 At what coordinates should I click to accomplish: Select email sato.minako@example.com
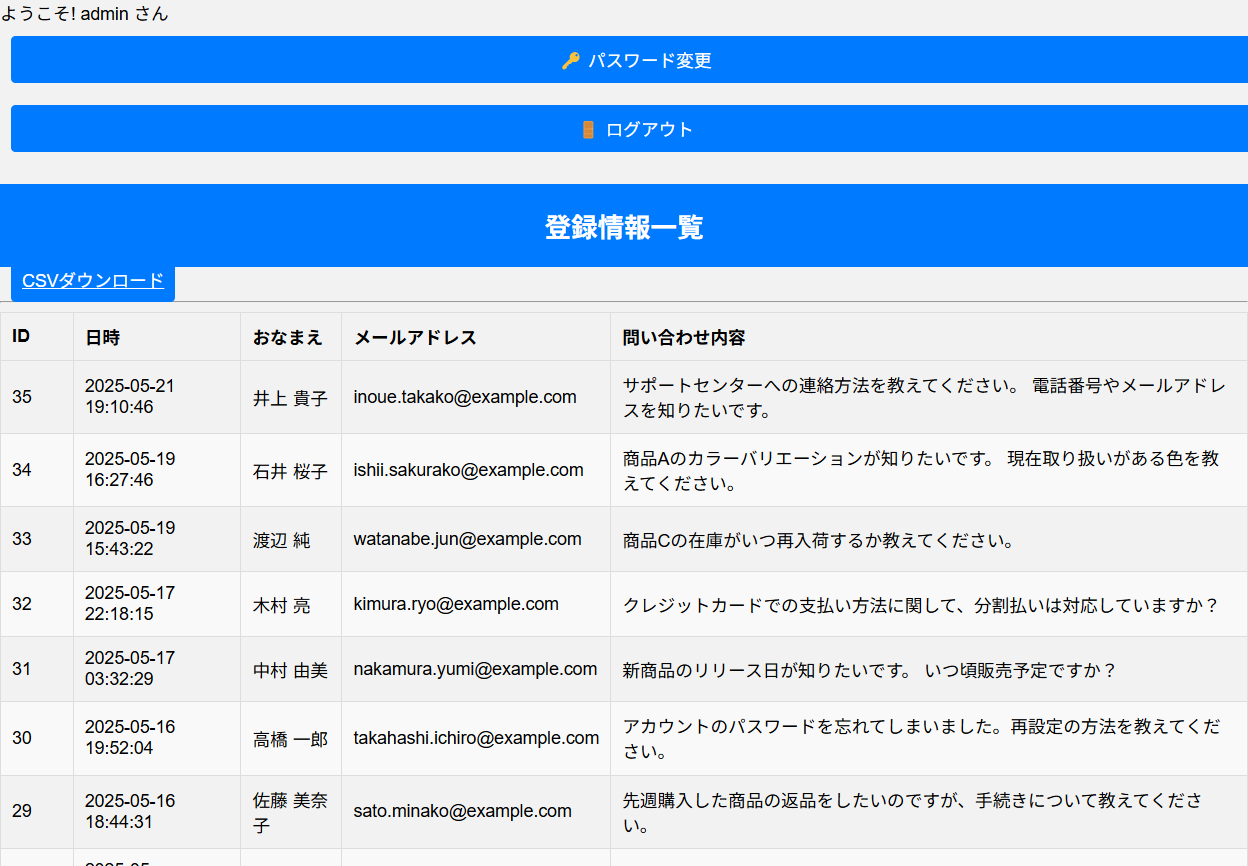coord(462,811)
